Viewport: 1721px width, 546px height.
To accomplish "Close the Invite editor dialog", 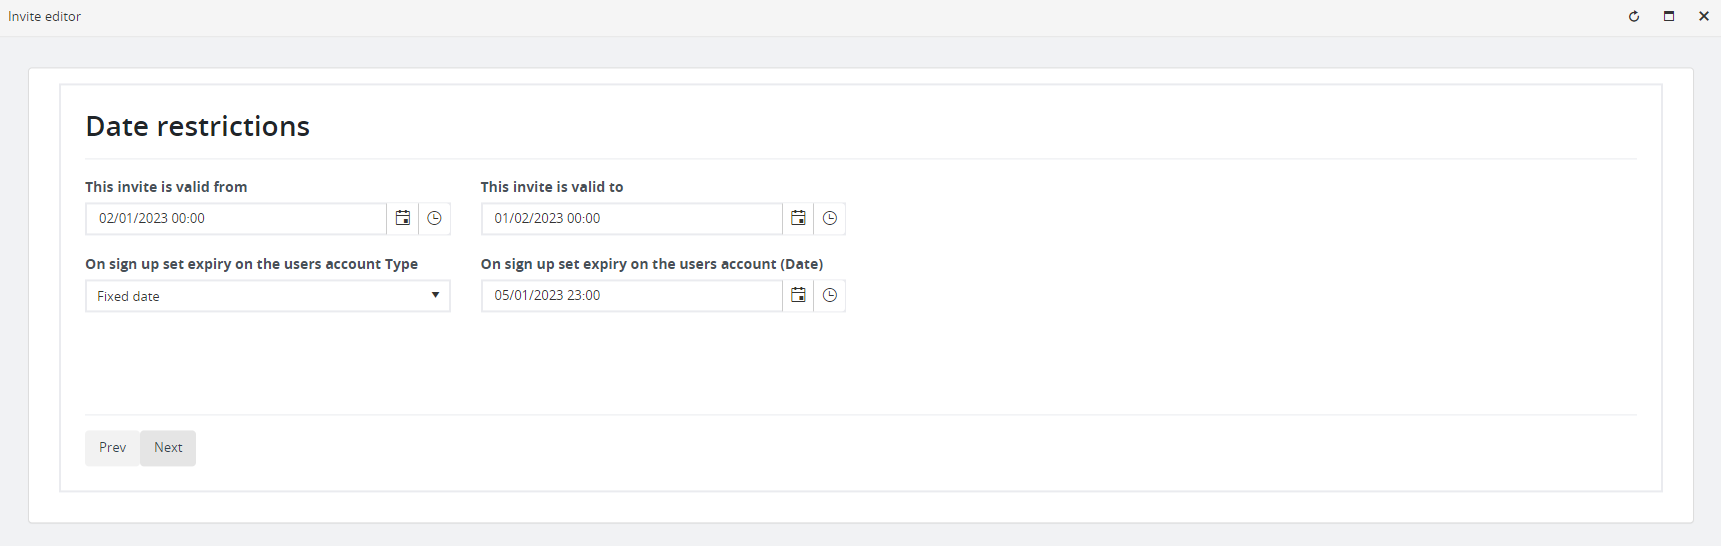I will (x=1704, y=16).
